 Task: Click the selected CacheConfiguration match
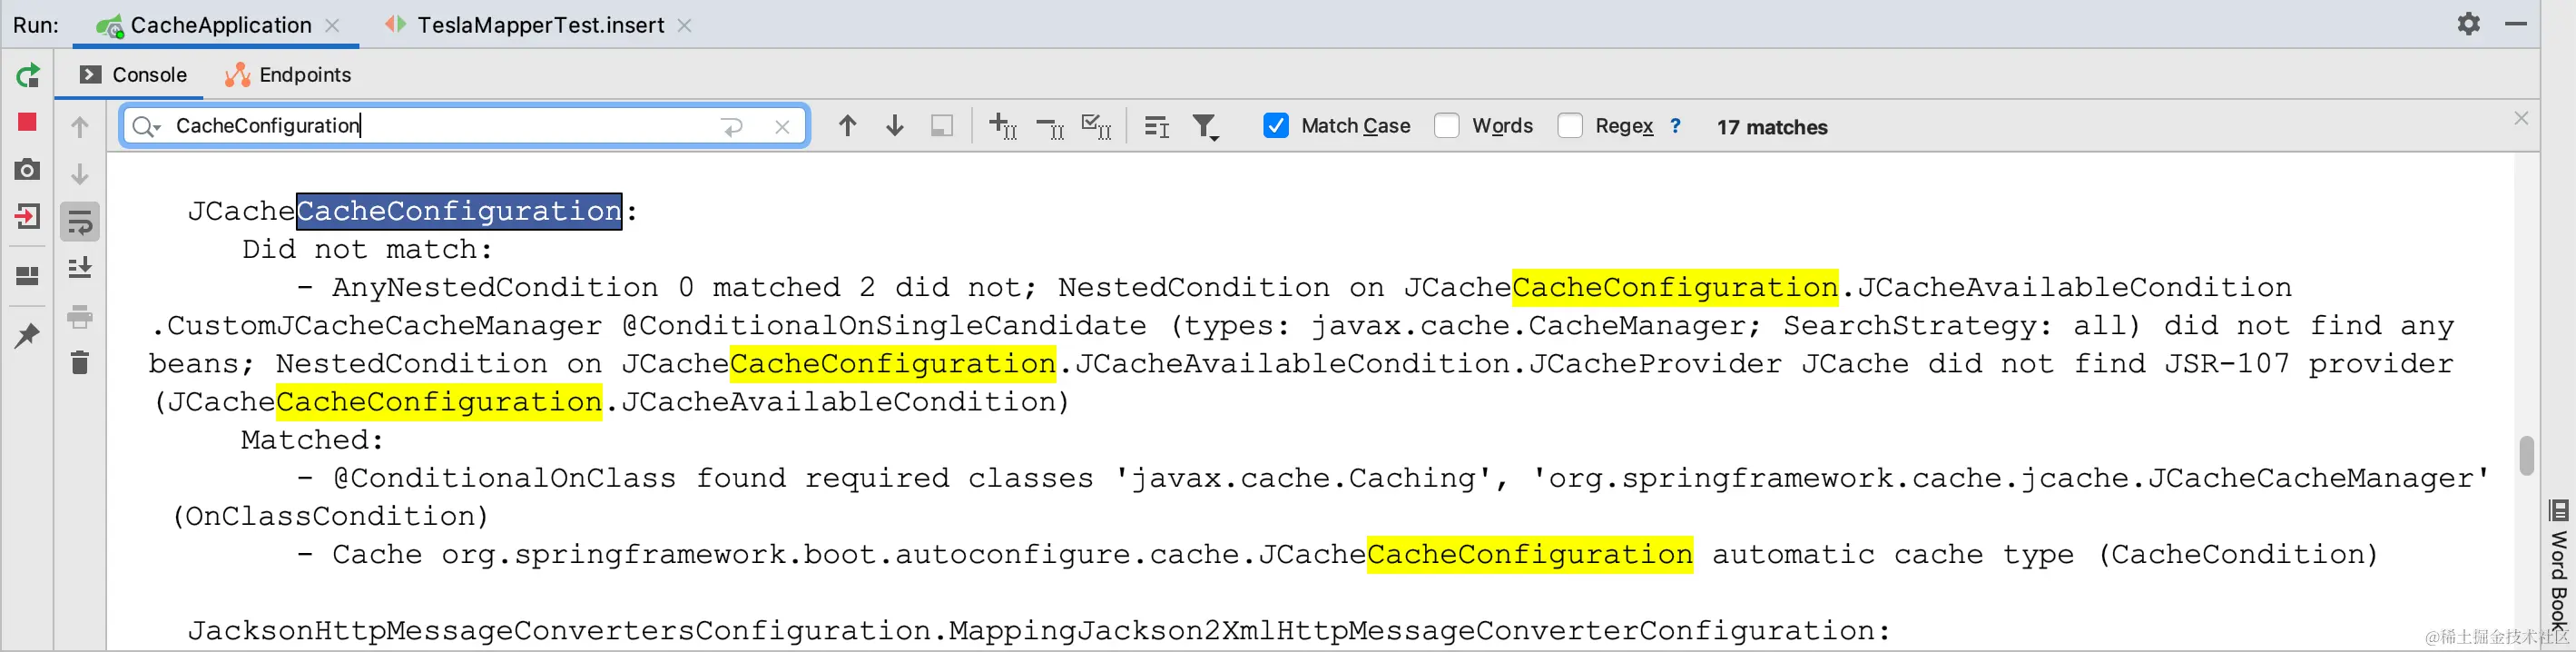click(x=459, y=211)
